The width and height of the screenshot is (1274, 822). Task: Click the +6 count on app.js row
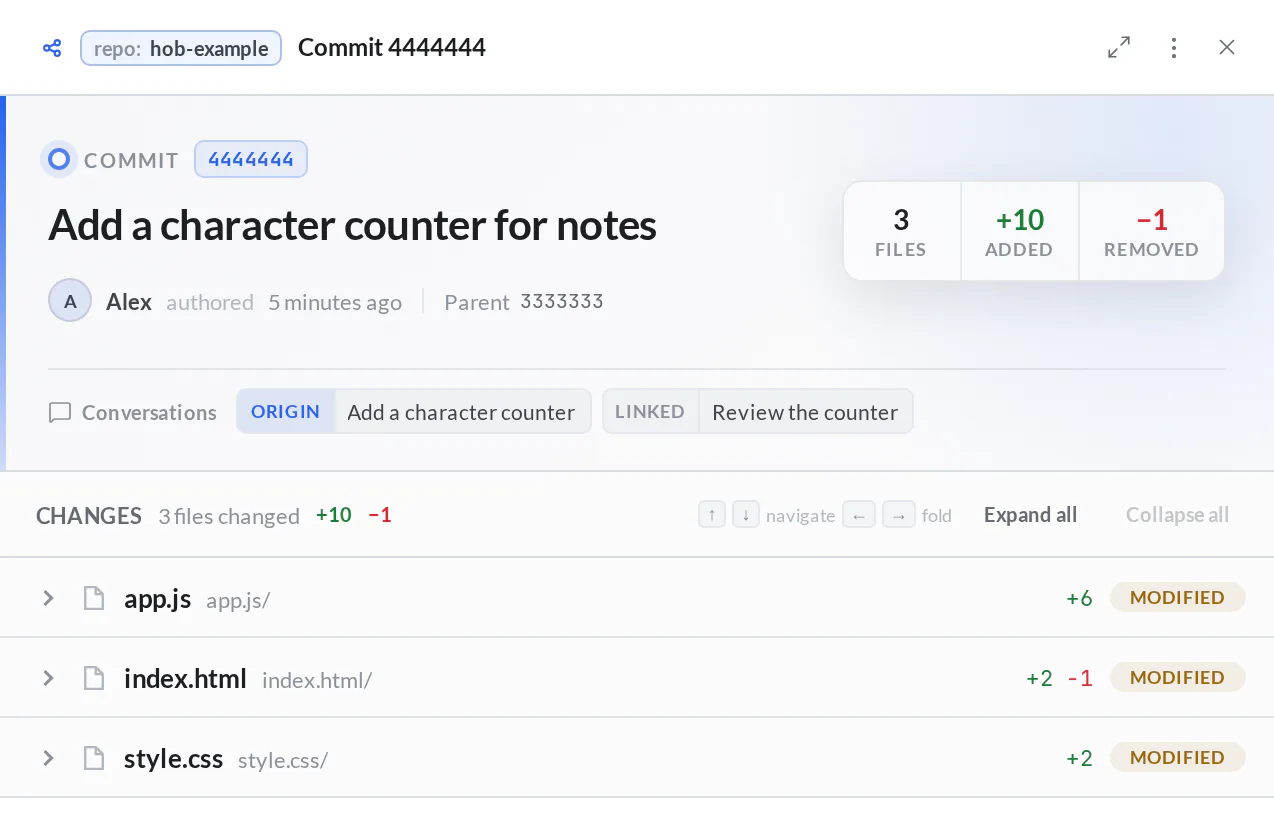coord(1079,598)
